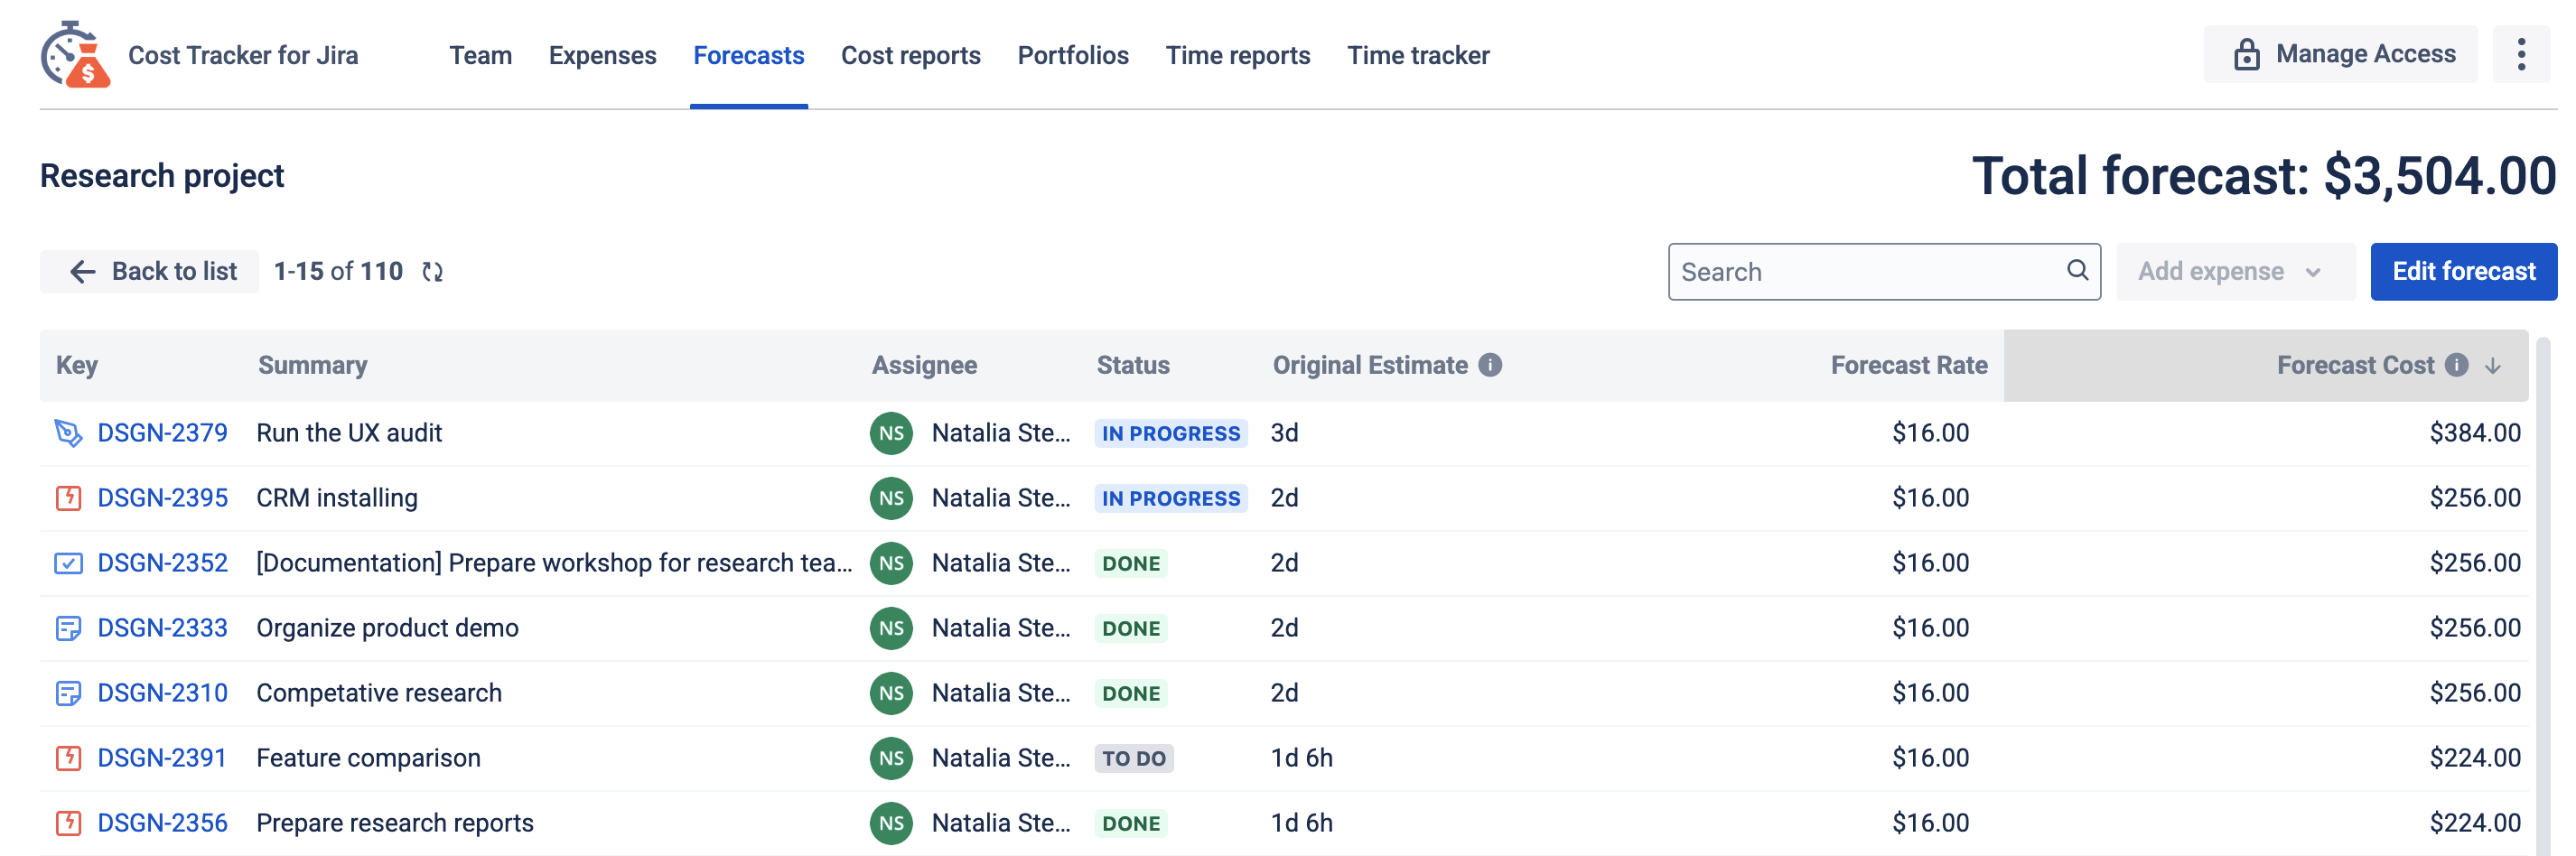Click the Cost Tracker for Jira logo
Viewport: 2576px width, 856px height.
(x=75, y=55)
